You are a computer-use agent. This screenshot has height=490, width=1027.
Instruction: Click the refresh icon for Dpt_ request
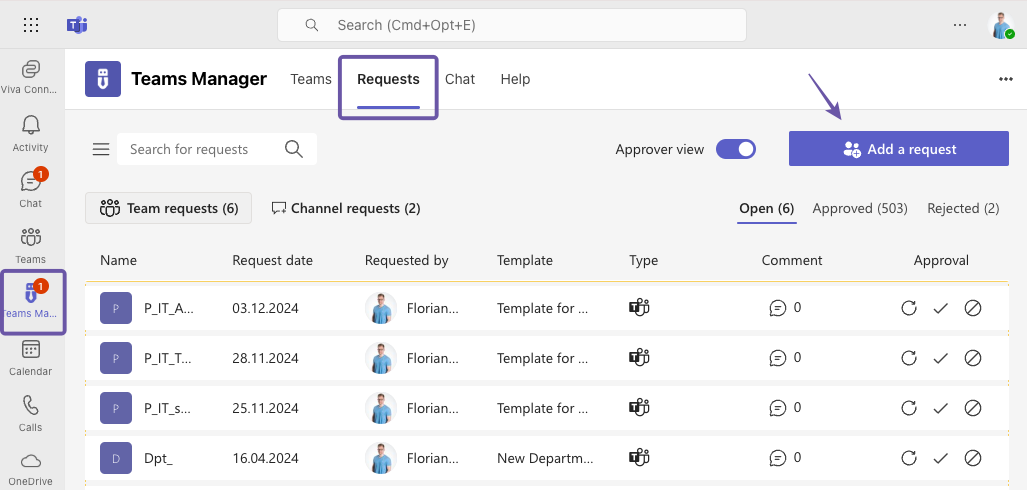908,458
